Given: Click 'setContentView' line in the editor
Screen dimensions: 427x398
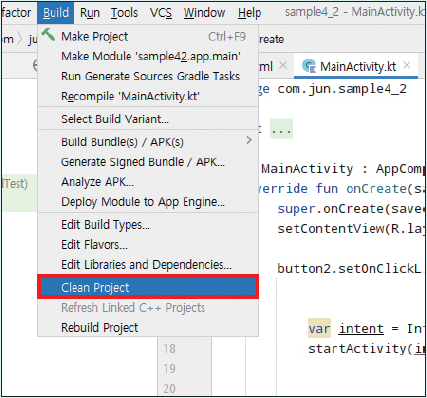Looking at the screenshot, I should pos(351,229).
